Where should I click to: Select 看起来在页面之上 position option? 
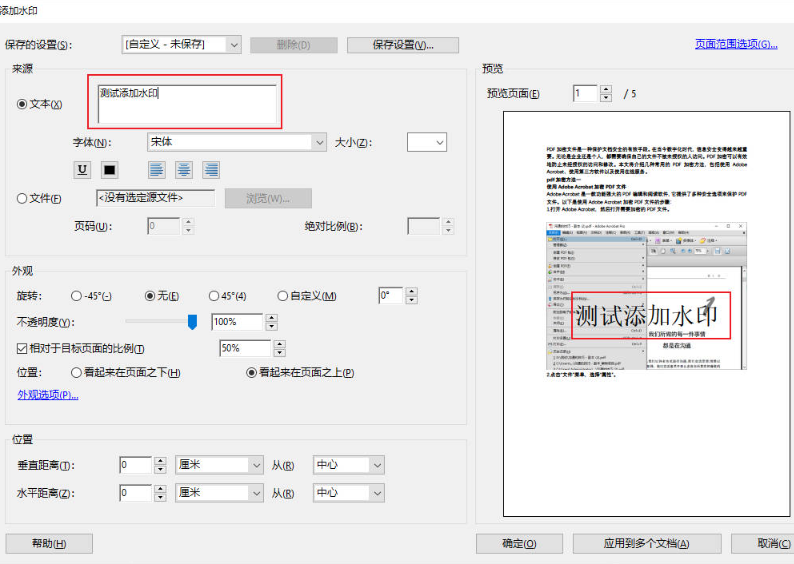click(x=251, y=373)
